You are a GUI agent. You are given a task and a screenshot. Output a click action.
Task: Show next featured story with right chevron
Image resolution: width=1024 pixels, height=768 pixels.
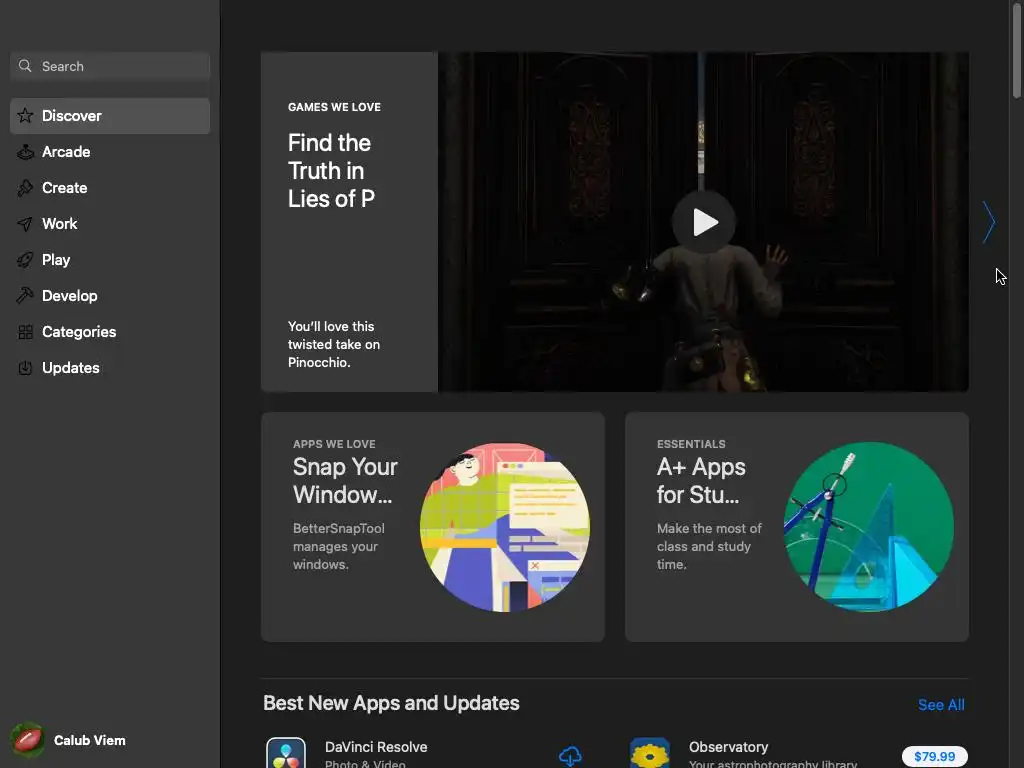click(989, 223)
